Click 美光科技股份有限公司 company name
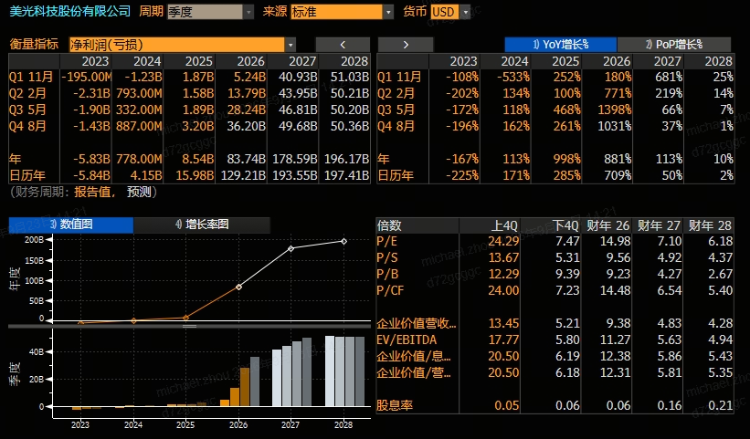Image resolution: width=750 pixels, height=439 pixels. point(70,11)
